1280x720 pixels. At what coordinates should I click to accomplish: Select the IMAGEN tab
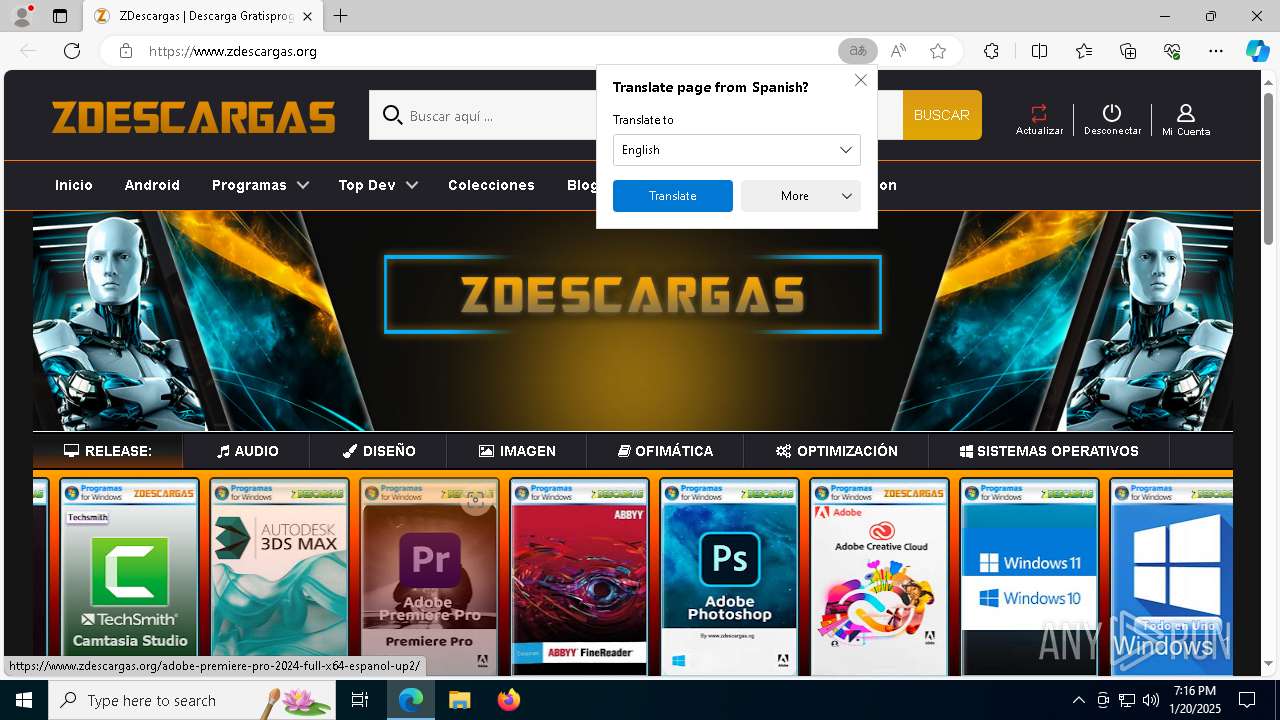pyautogui.click(x=517, y=451)
